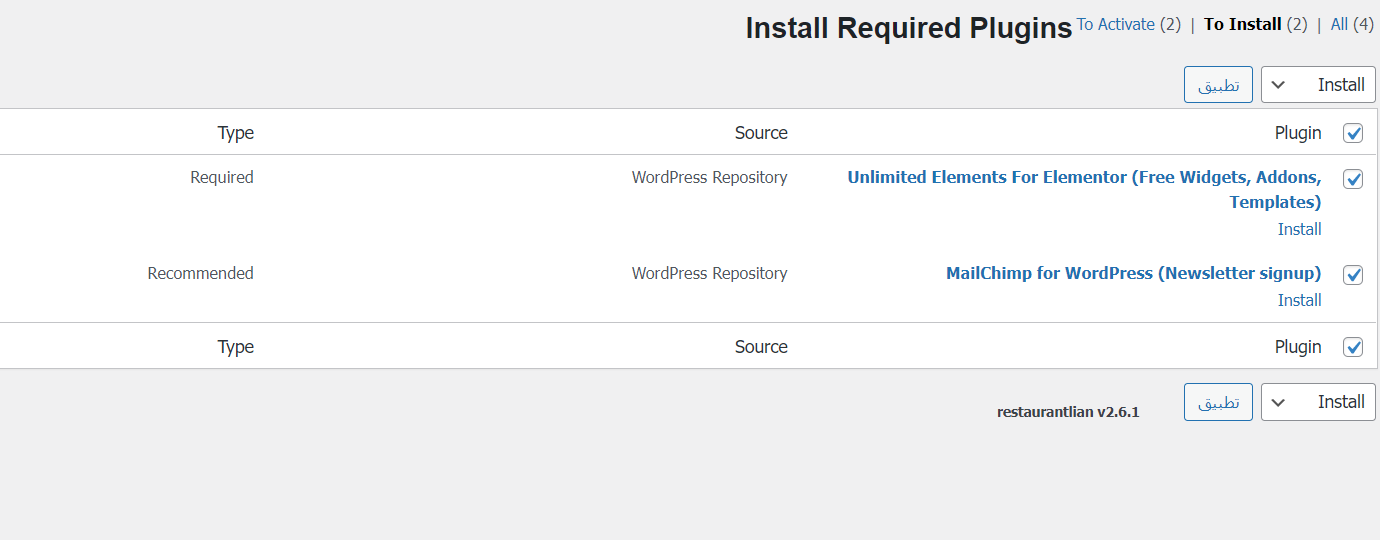1380x540 pixels.
Task: Click the top Source column header
Action: (x=761, y=133)
